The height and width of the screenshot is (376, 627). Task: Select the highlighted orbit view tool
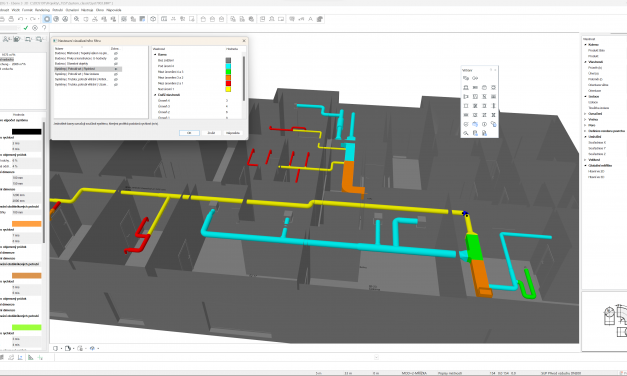point(47,19)
